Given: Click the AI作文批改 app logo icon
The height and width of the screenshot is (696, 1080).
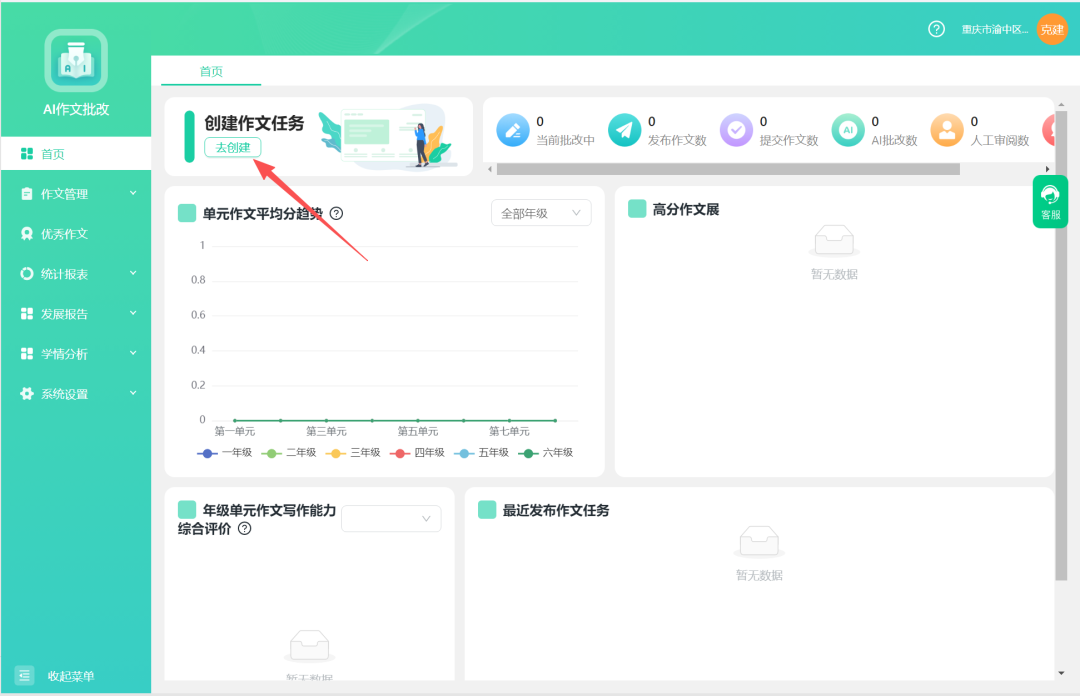Looking at the screenshot, I should point(75,60).
